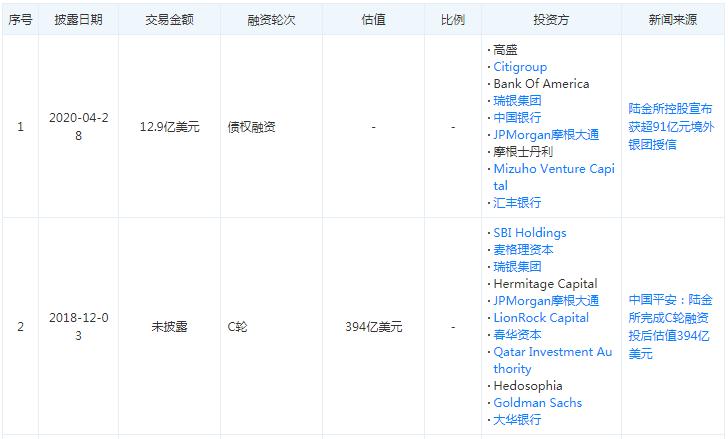The height and width of the screenshot is (439, 728).
Task: Open the 春华资本 investor link
Action: tap(517, 335)
